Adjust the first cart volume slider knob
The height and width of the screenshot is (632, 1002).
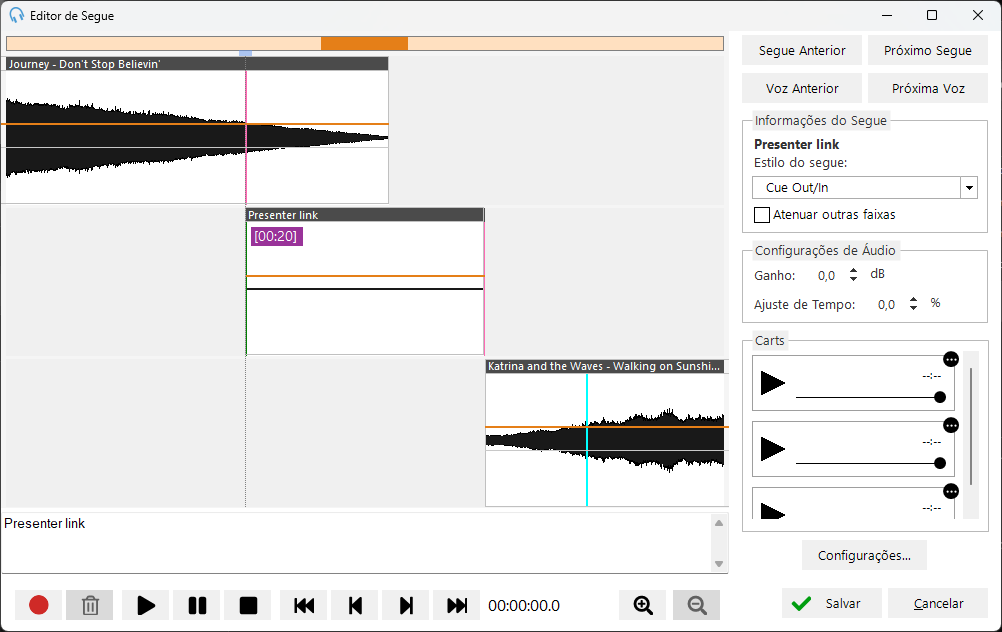tap(940, 397)
